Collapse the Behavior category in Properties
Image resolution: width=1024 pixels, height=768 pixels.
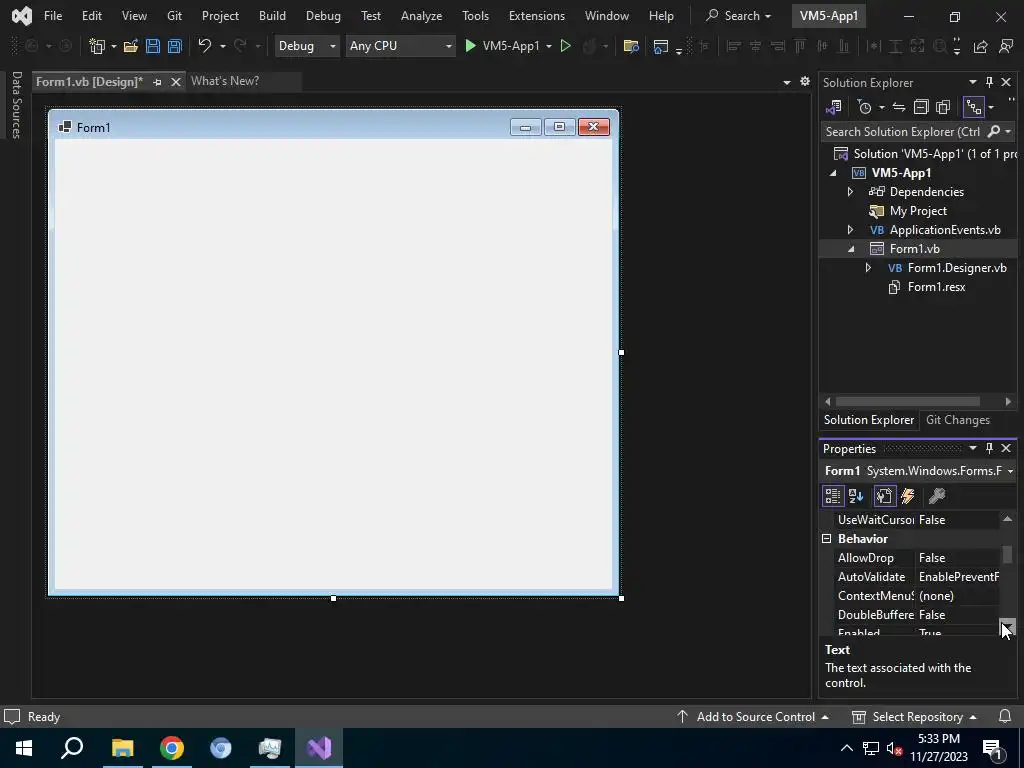pyautogui.click(x=827, y=539)
